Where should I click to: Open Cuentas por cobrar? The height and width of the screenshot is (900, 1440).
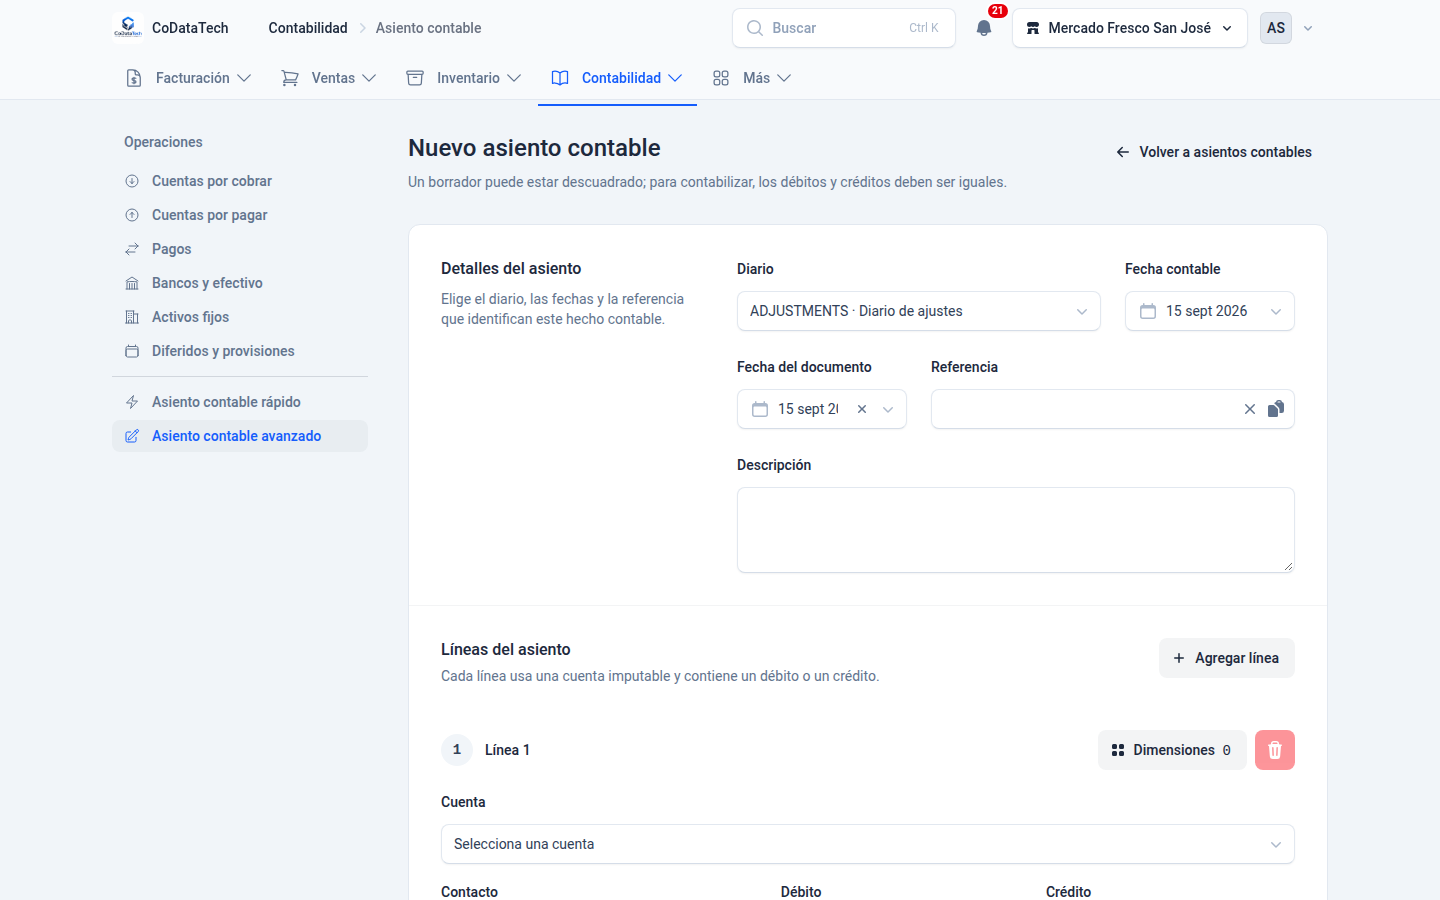240,181
